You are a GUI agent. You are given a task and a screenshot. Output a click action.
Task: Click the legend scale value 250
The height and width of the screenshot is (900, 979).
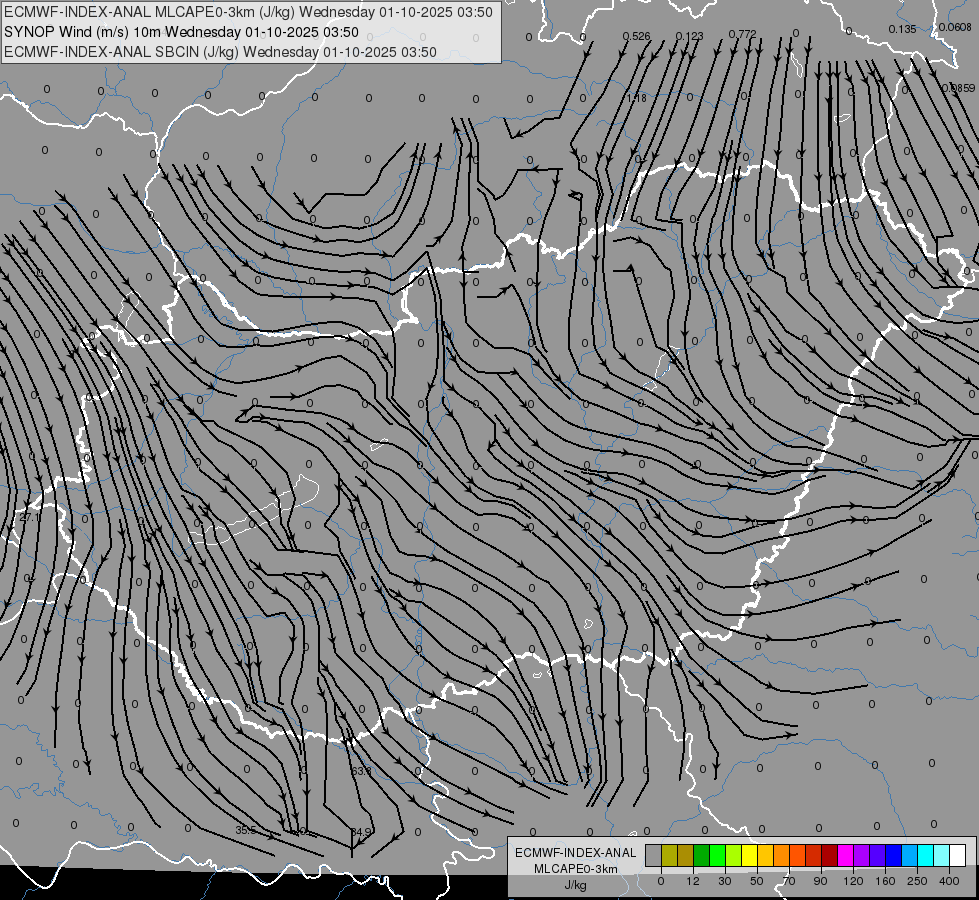[917, 881]
